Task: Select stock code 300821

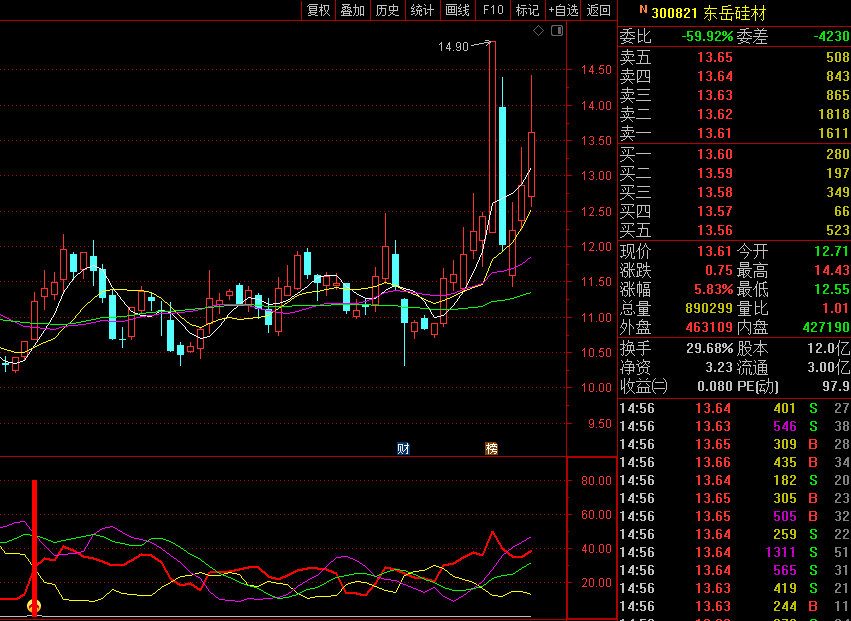Action: (x=675, y=13)
